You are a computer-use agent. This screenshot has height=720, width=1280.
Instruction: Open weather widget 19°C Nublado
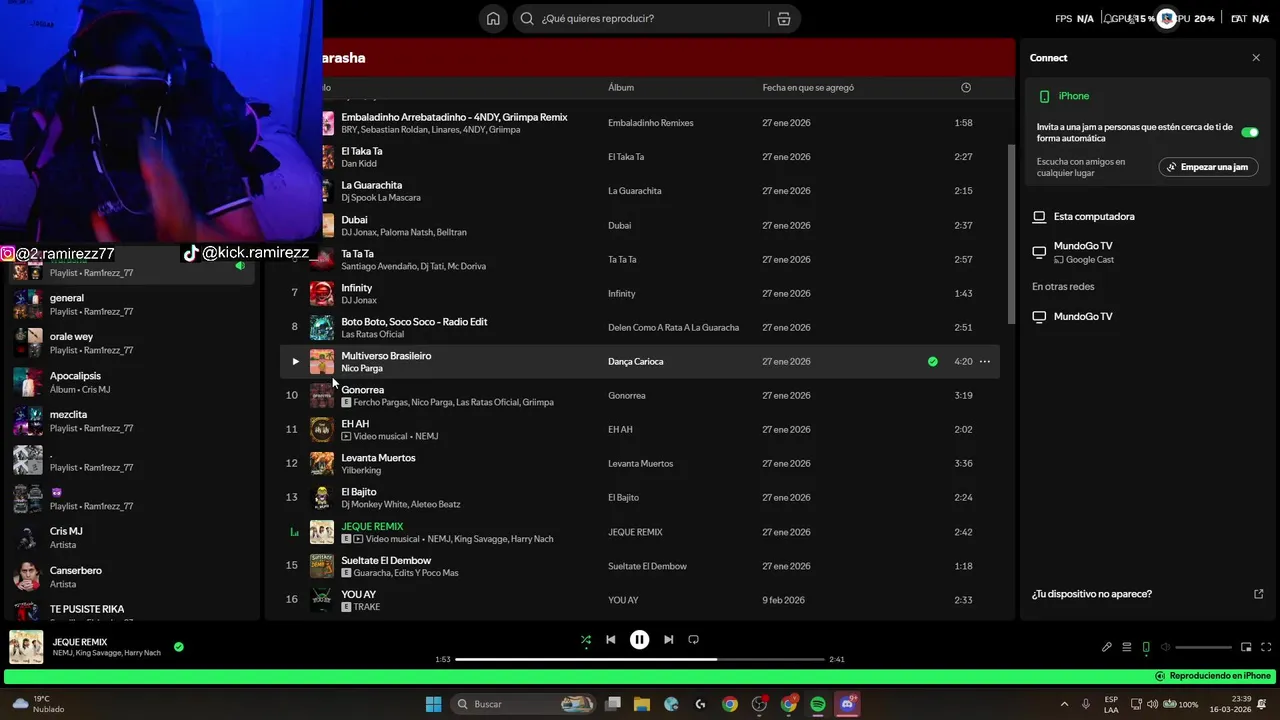coord(38,704)
